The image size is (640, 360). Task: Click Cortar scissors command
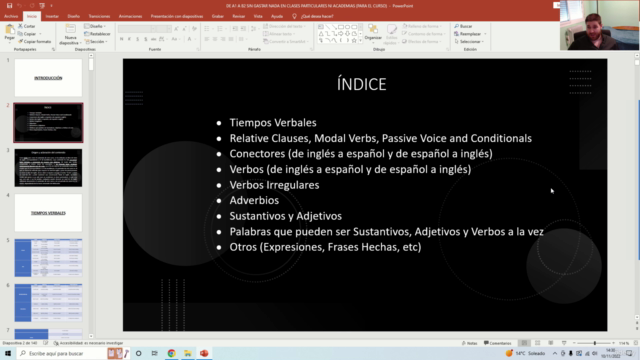[x=27, y=26]
